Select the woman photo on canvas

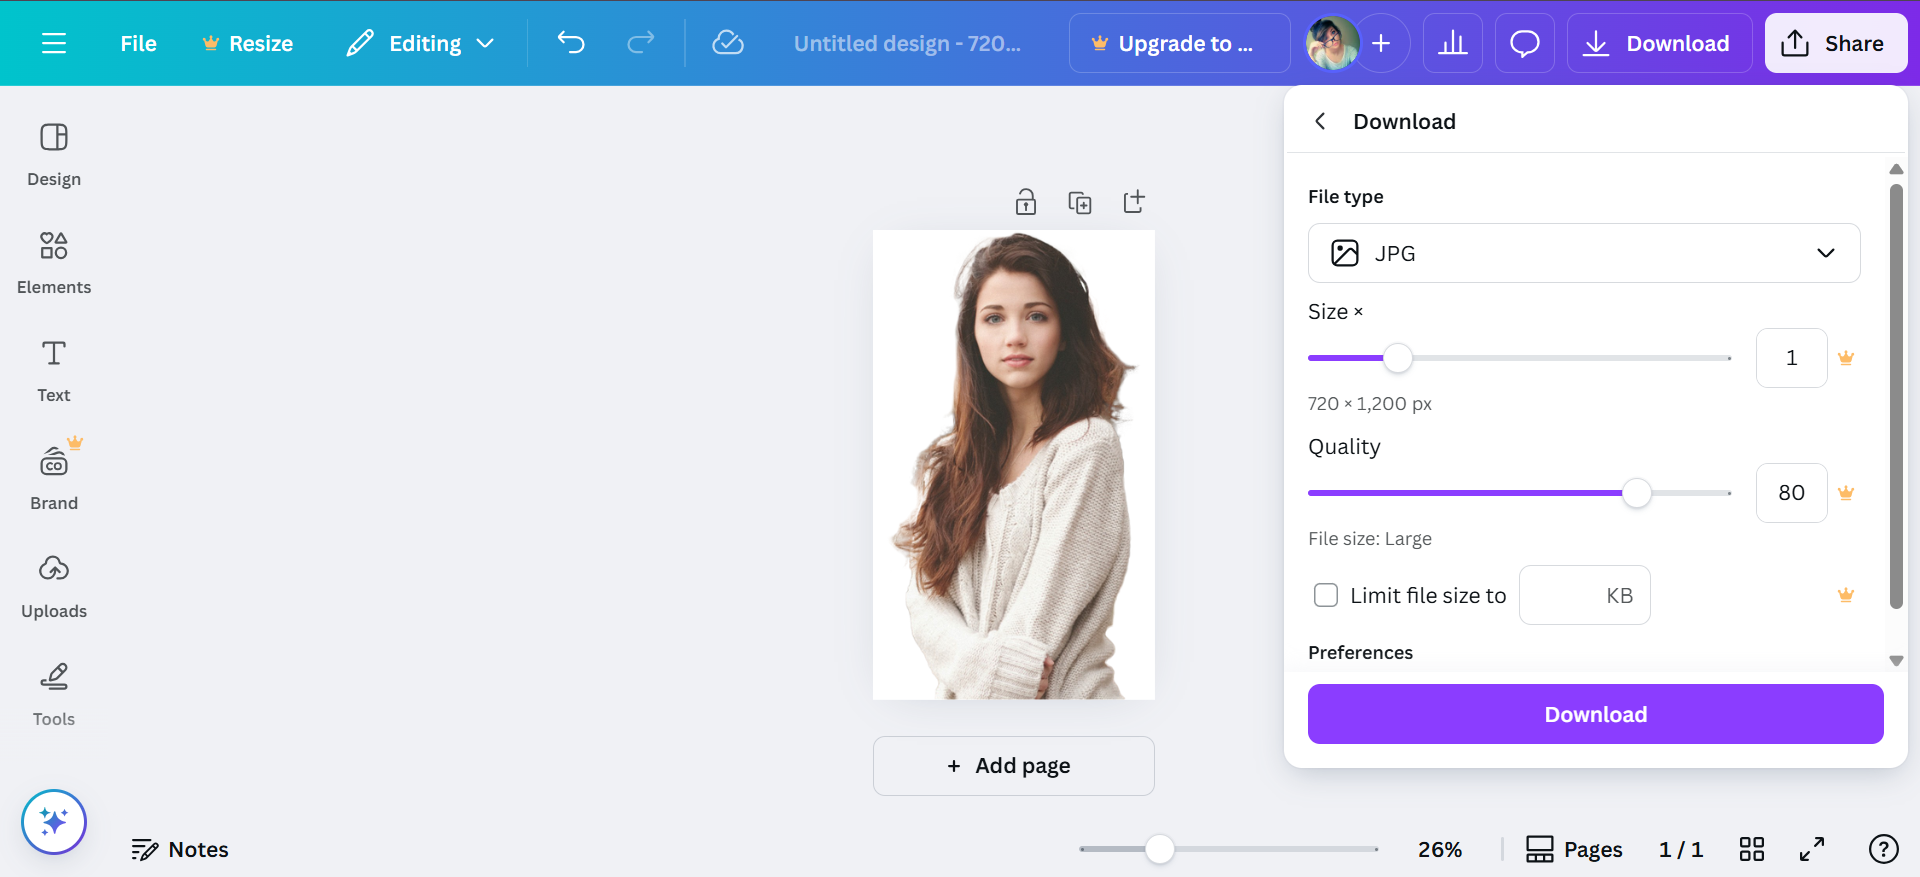click(1014, 465)
